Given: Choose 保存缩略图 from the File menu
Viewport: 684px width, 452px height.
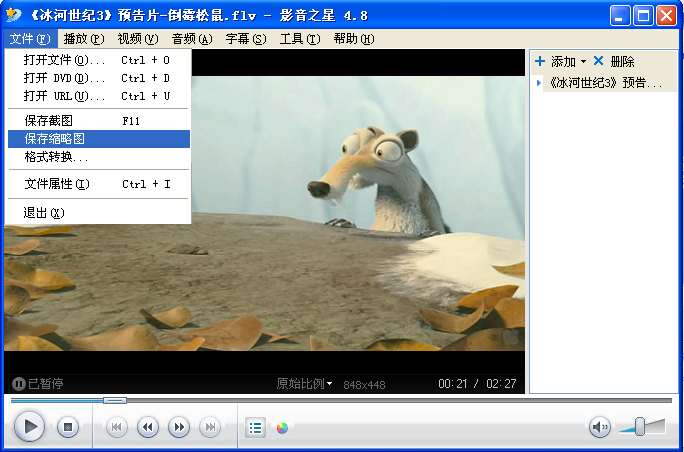Looking at the screenshot, I should 55,139.
